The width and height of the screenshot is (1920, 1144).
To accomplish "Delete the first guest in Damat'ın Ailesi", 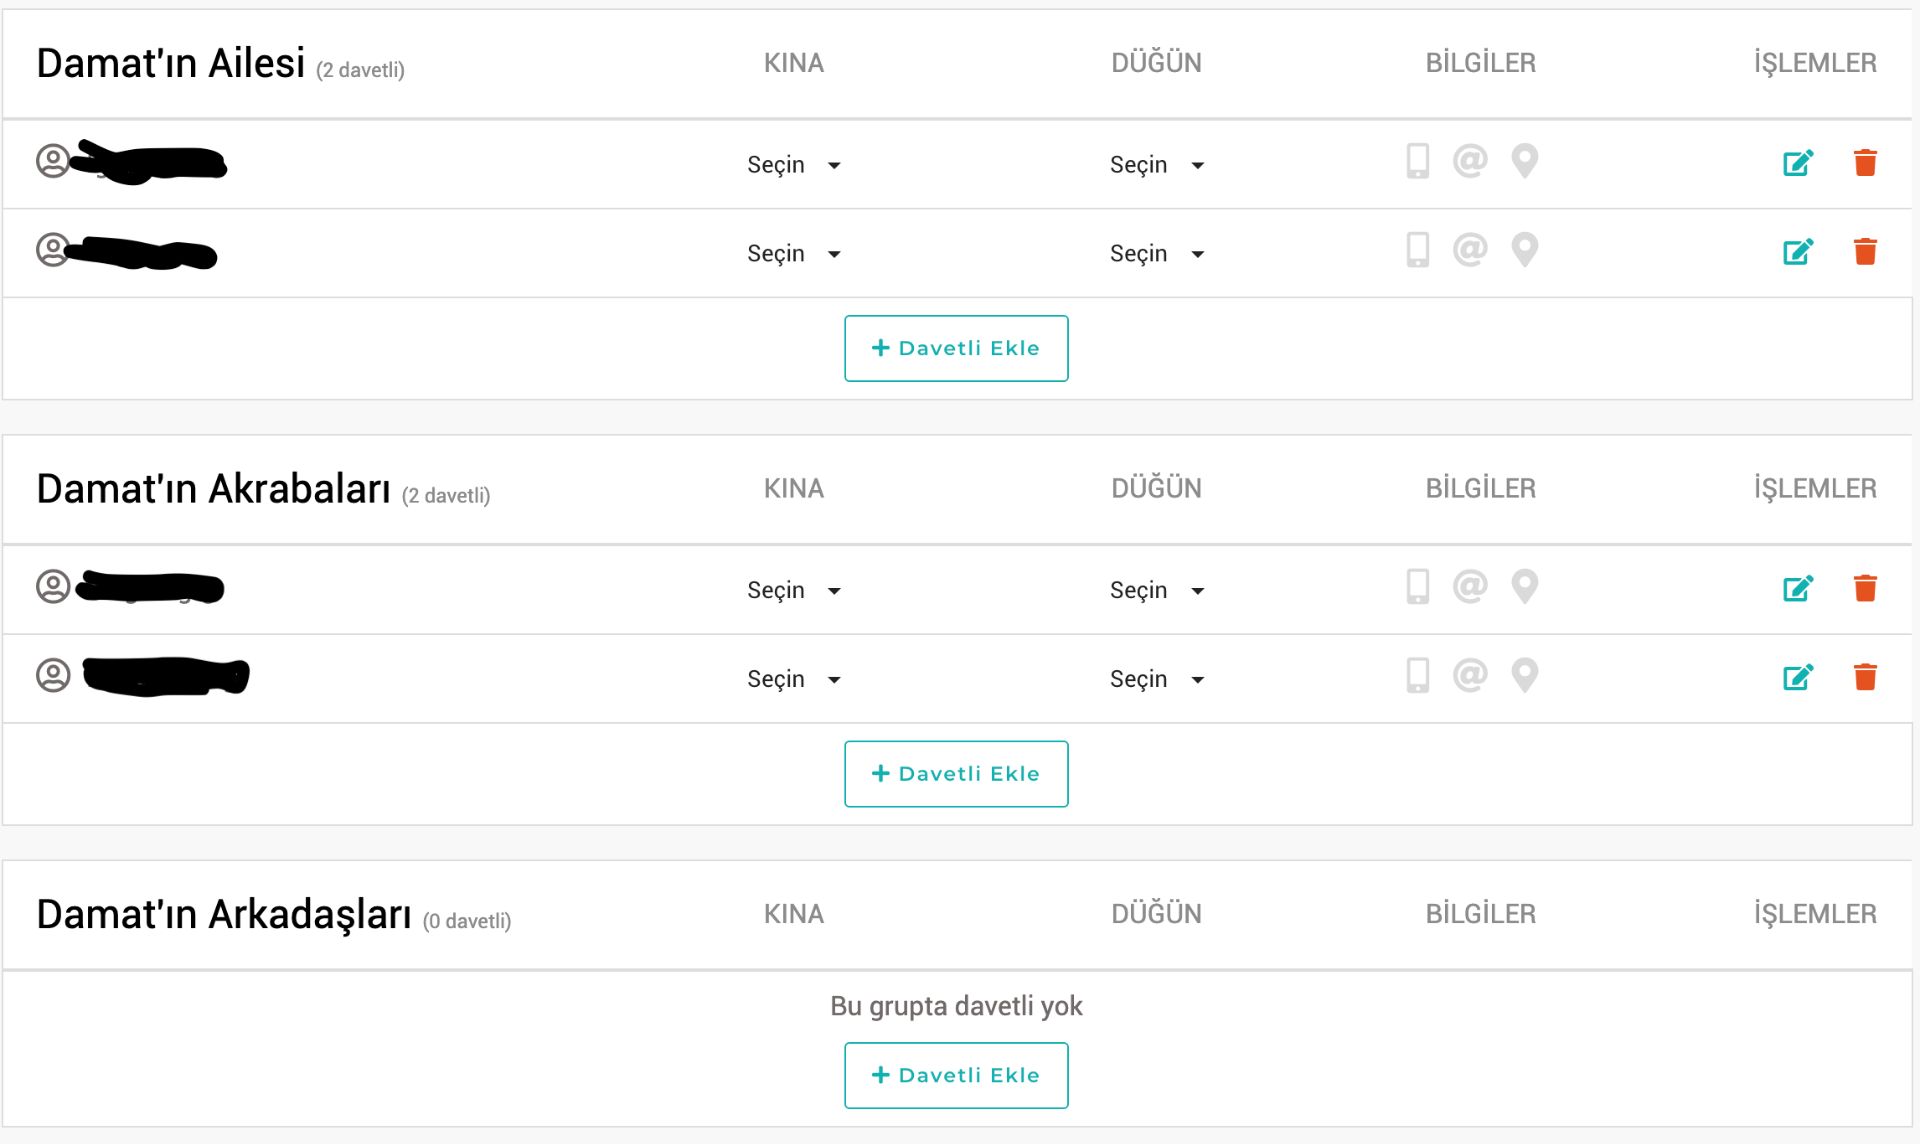I will click(1865, 163).
